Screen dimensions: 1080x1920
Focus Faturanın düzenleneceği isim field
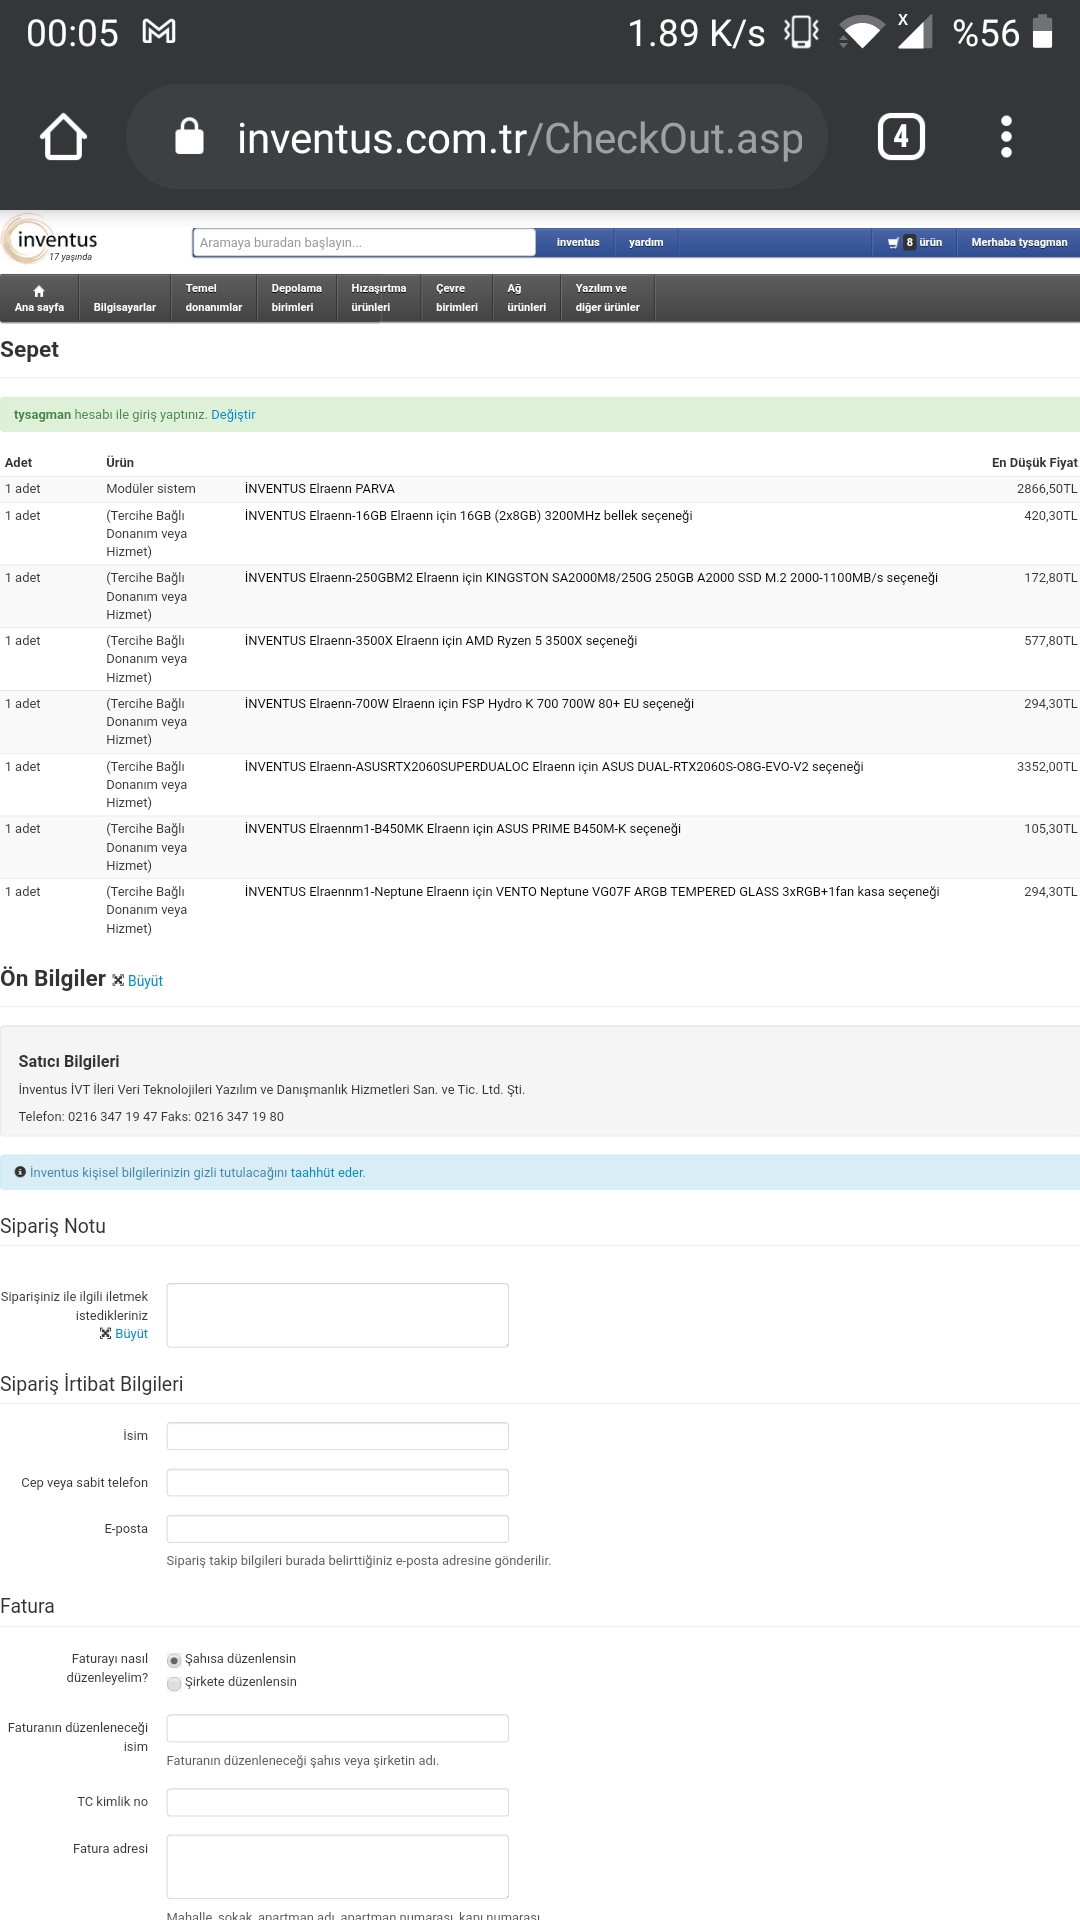point(338,1728)
